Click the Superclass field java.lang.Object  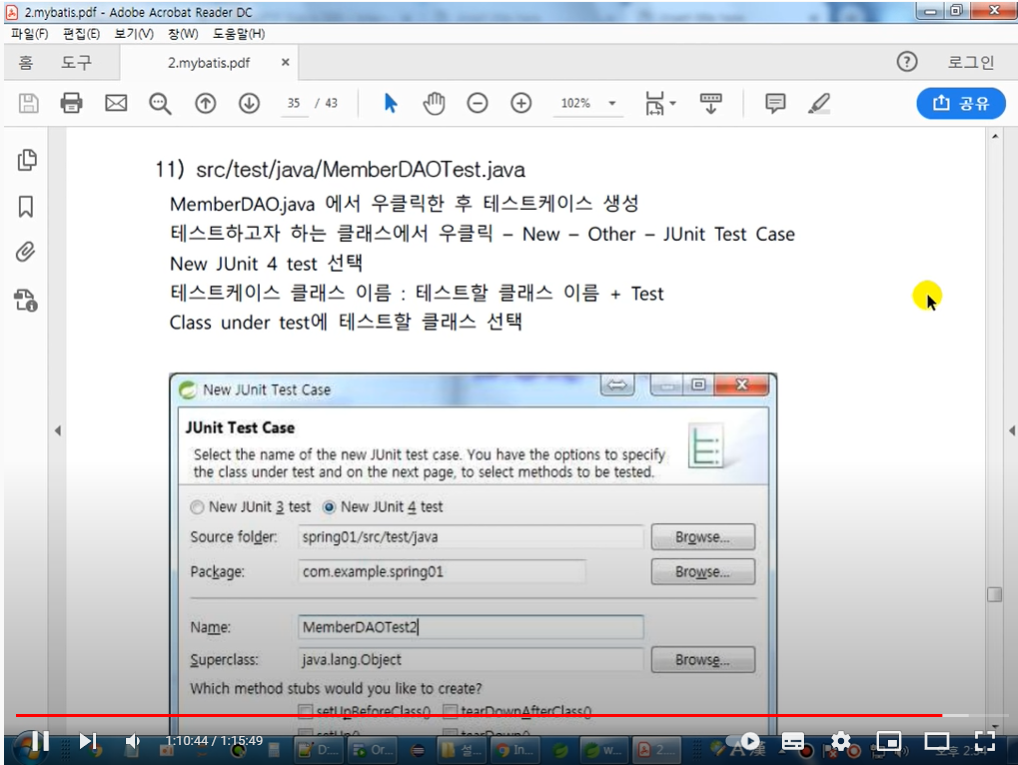471,660
